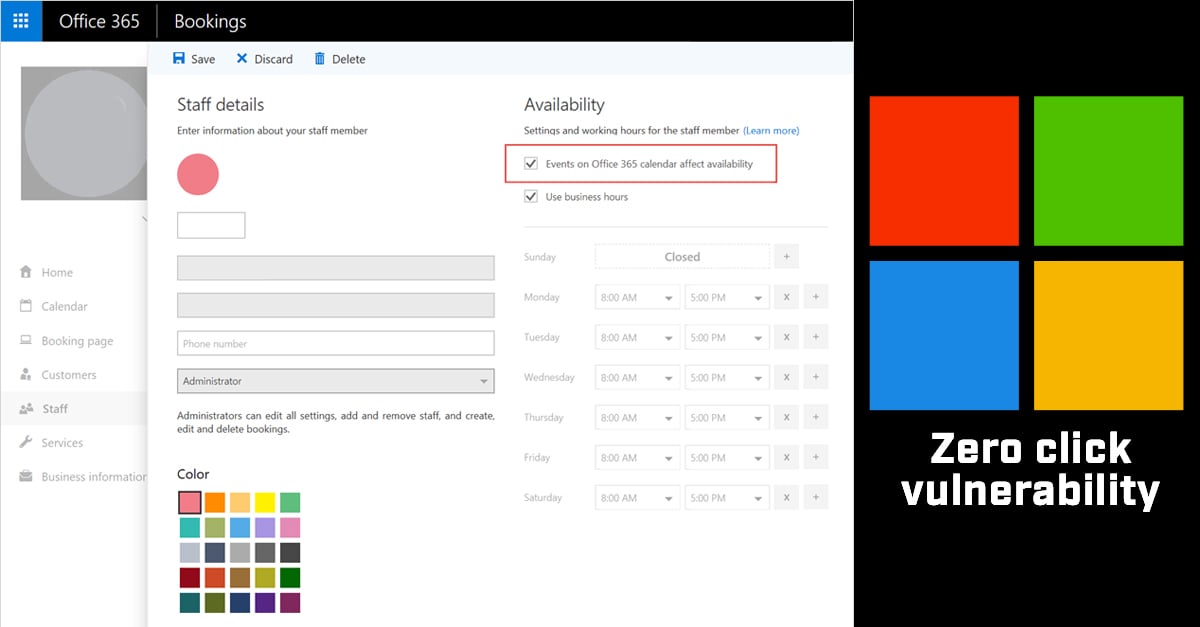Add Friday time slot with plus
The image size is (1200, 627).
point(816,457)
